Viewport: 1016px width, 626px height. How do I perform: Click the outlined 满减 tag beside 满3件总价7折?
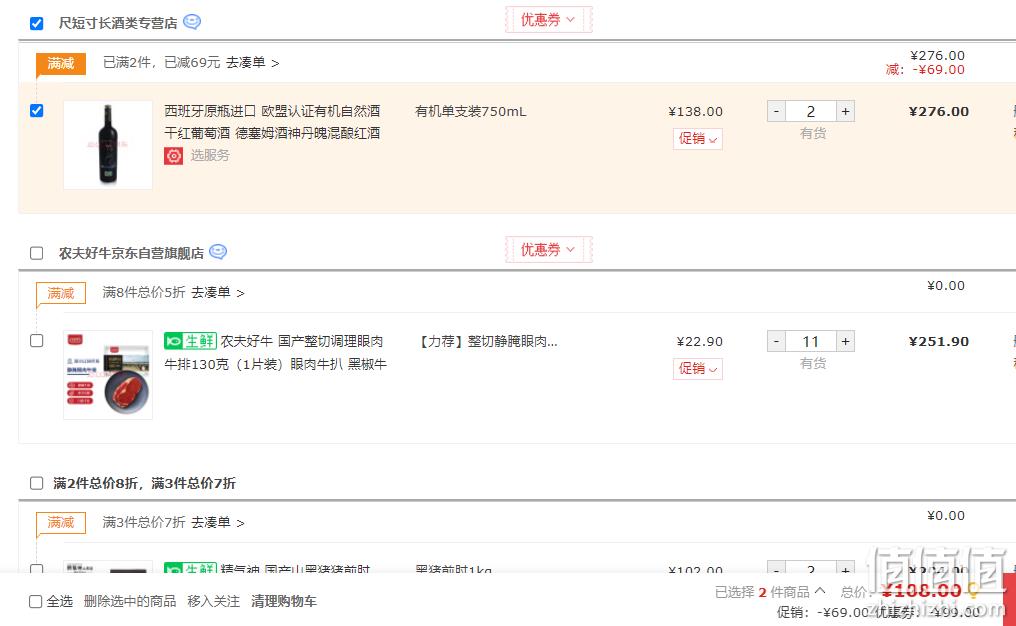(x=60, y=523)
